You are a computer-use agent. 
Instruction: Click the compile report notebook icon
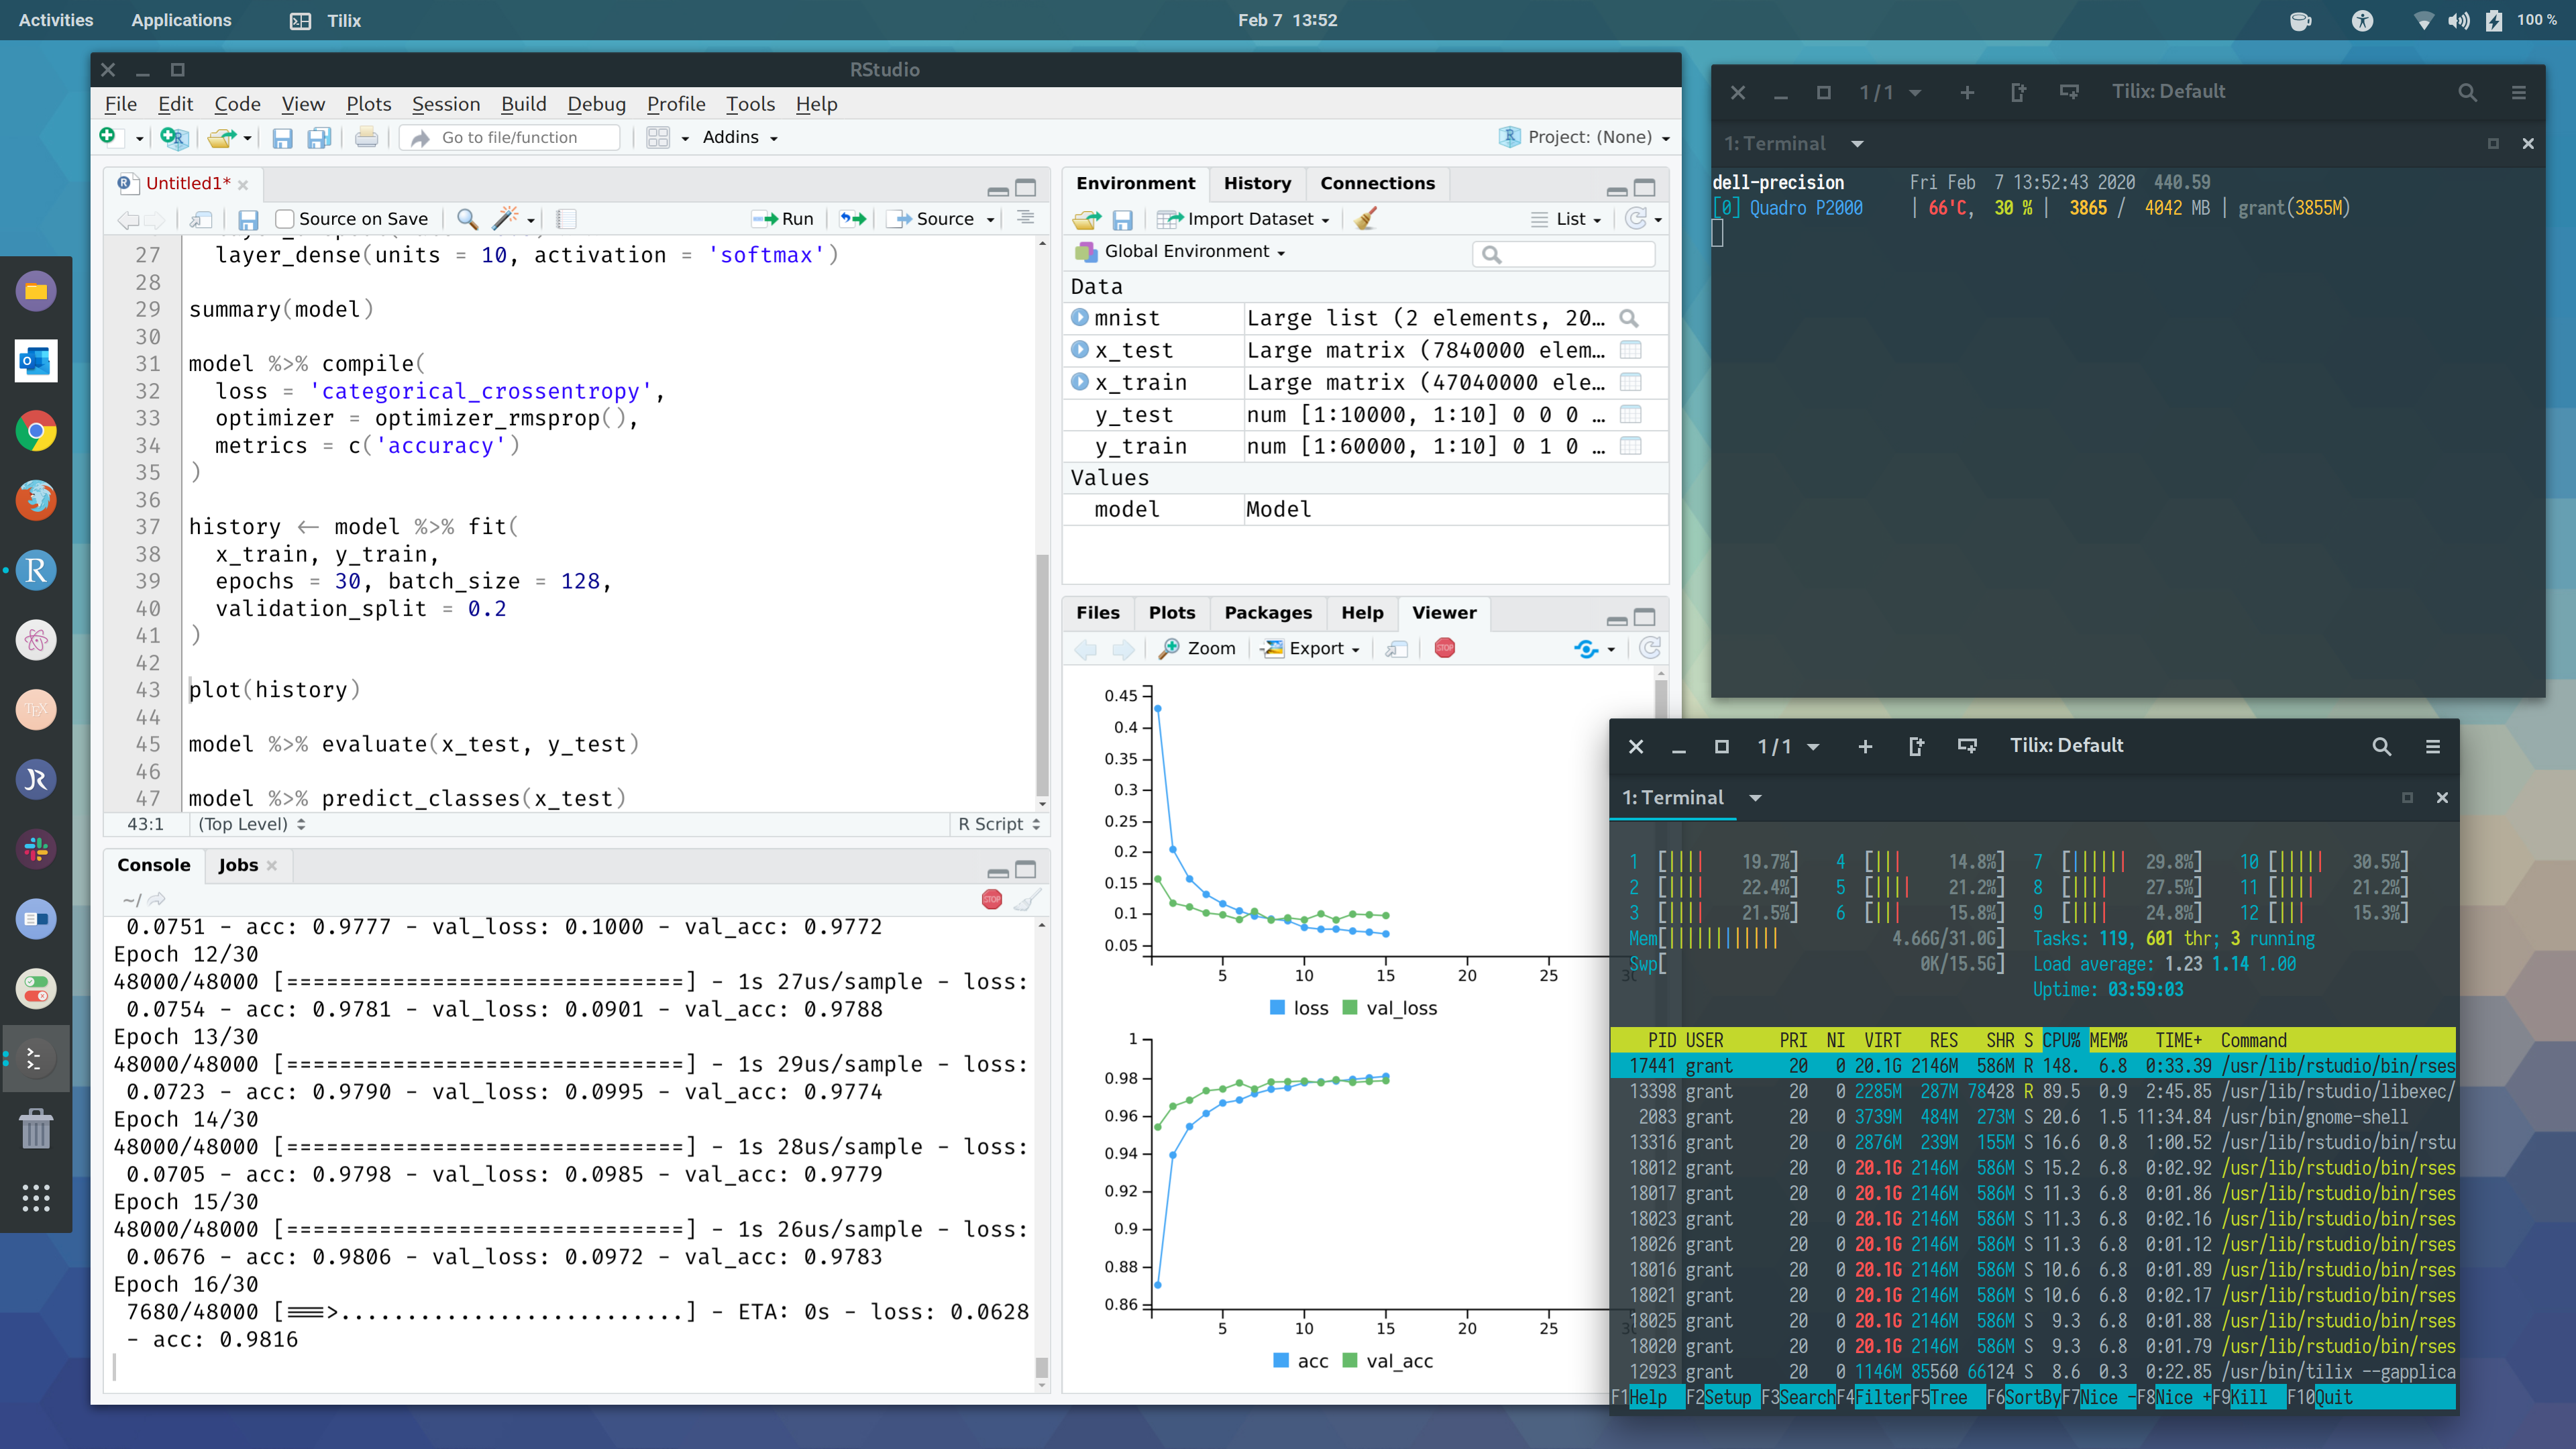point(566,219)
